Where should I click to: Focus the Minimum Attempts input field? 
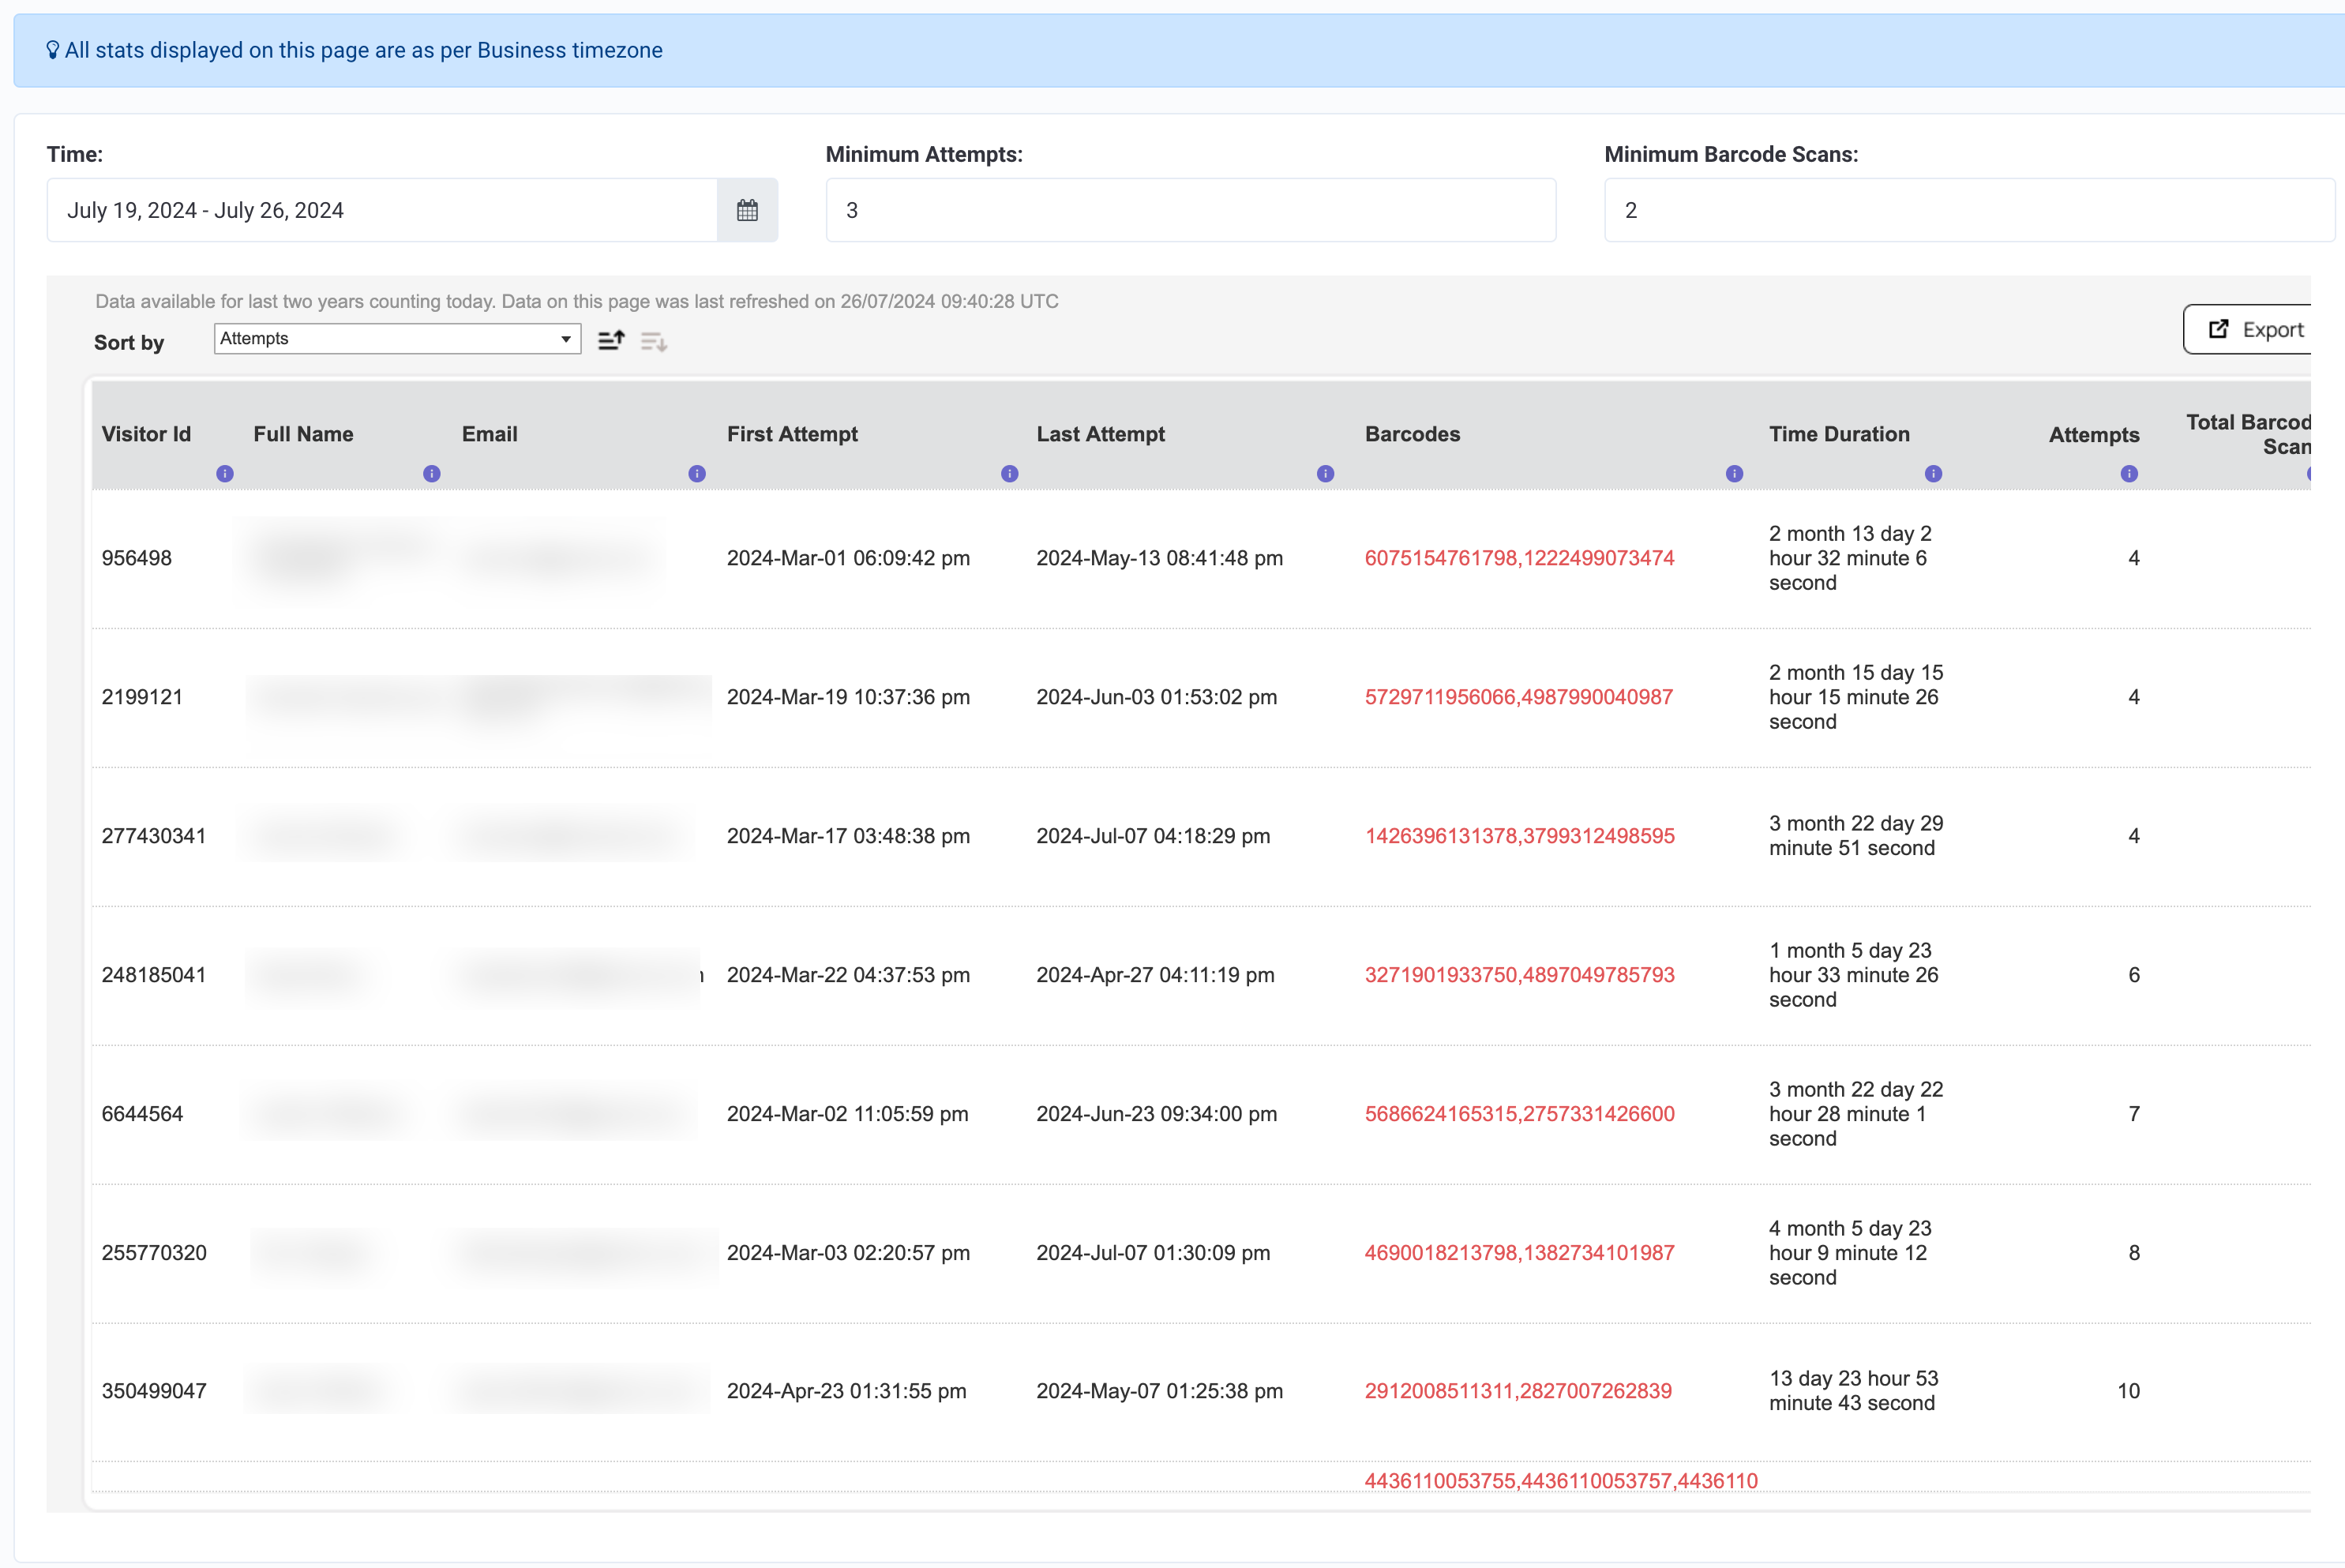pyautogui.click(x=1190, y=210)
